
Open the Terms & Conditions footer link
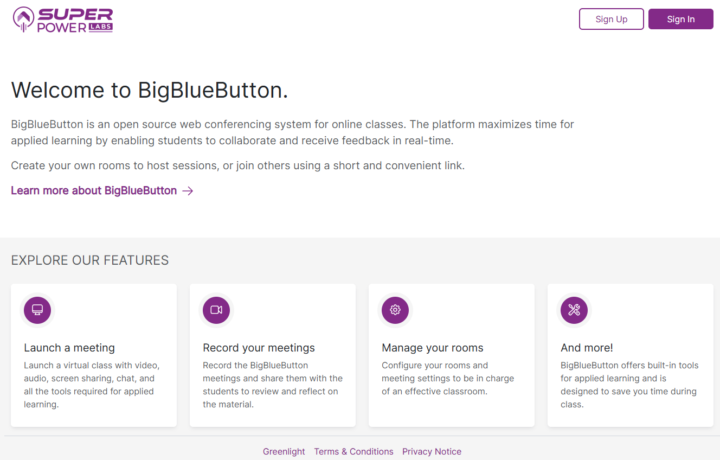[x=354, y=451]
